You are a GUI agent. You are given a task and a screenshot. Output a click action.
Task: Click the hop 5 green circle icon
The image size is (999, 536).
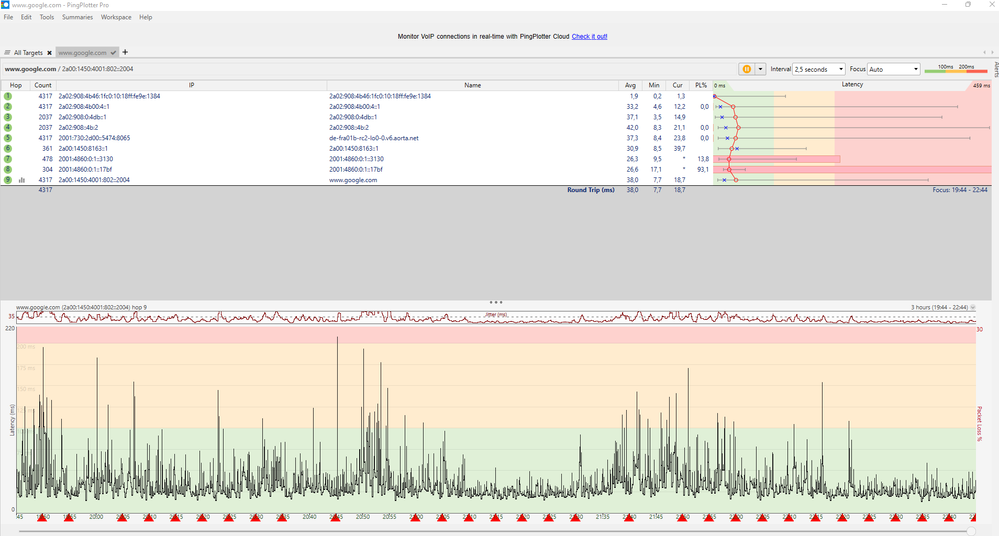(8, 138)
